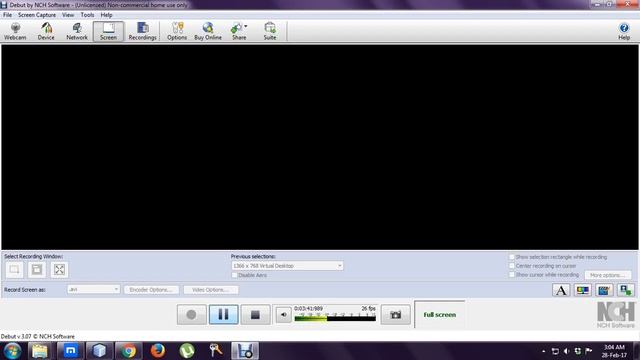
Task: Open Help from the toolbar icon
Action: 624,31
